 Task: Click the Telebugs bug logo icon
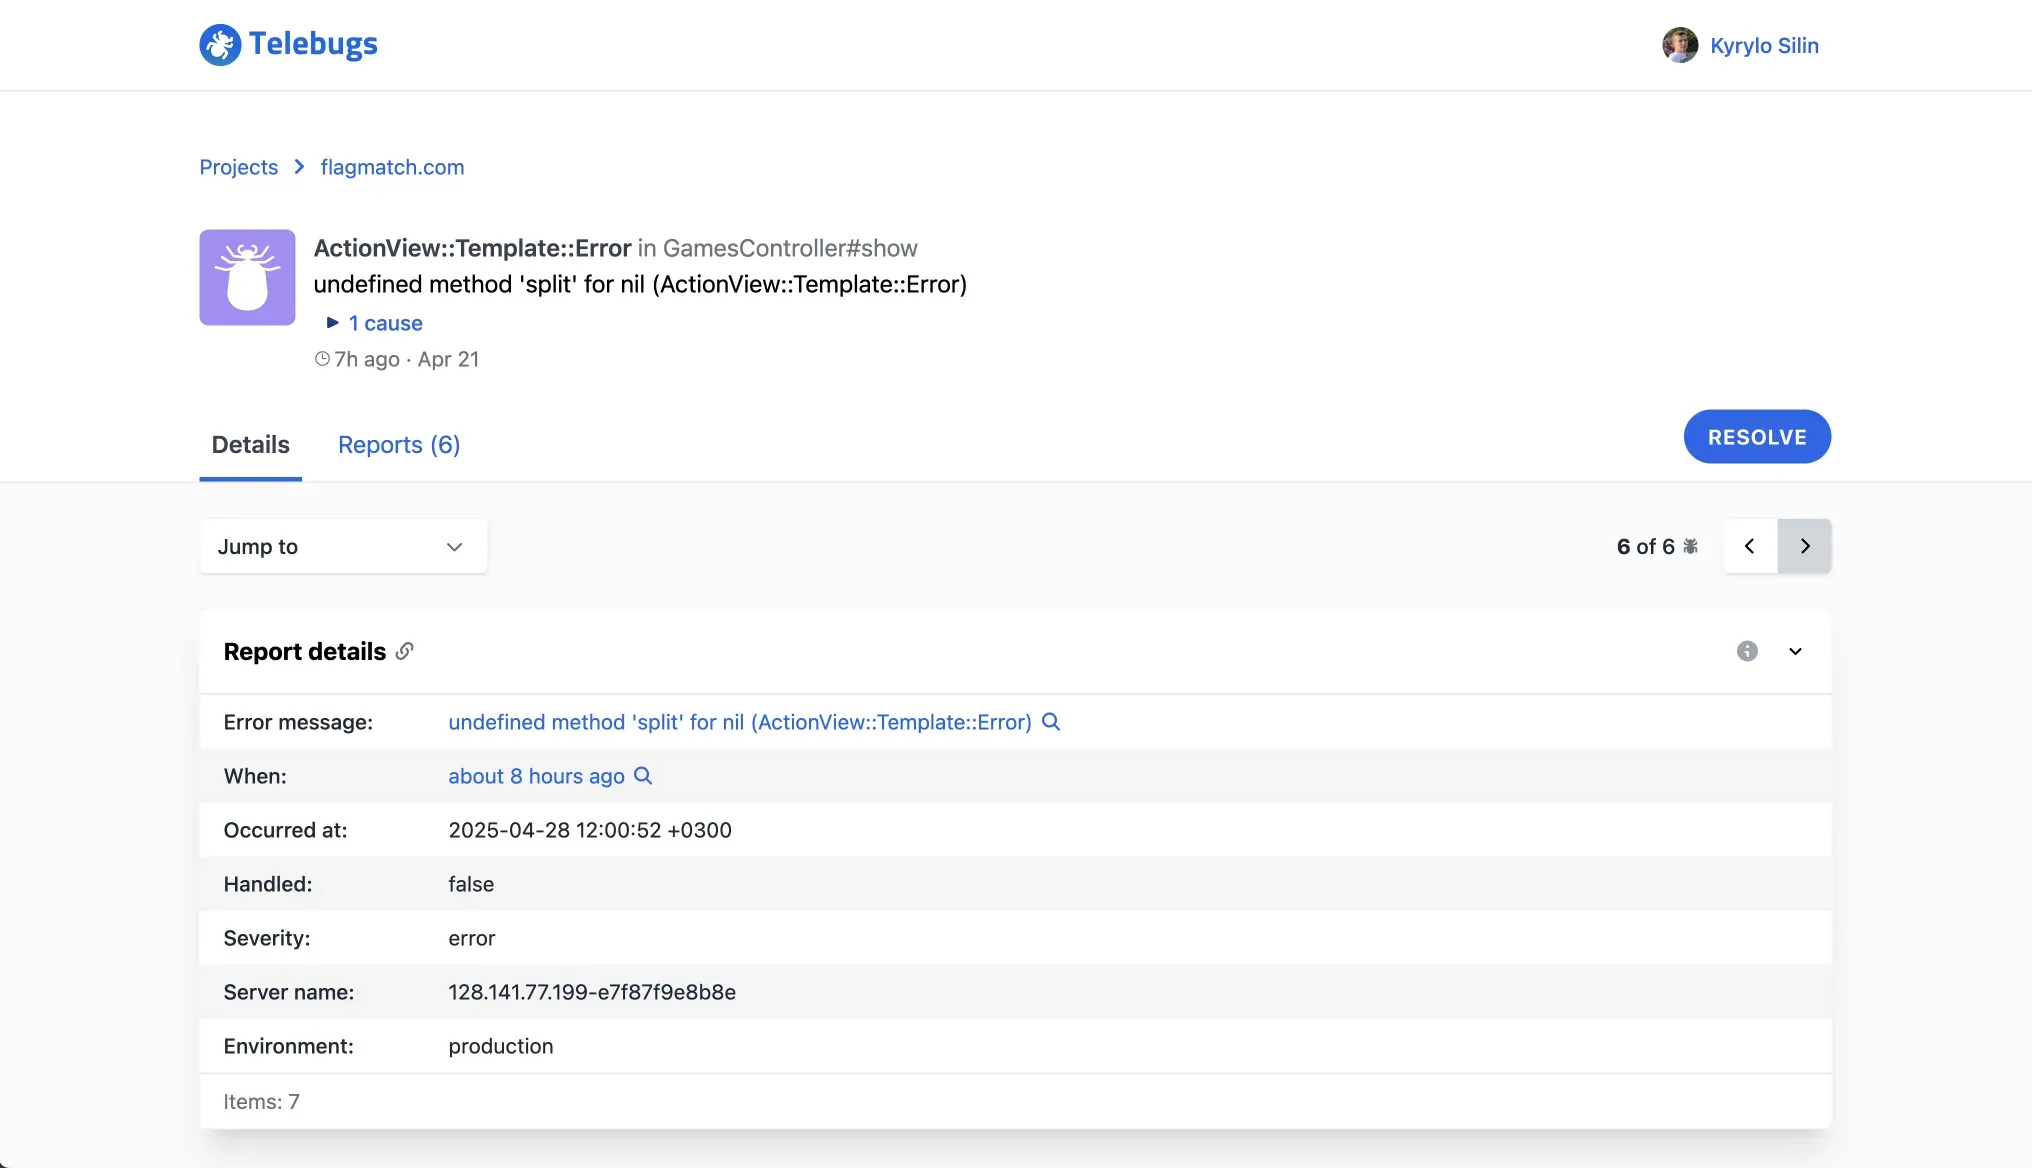pos(220,45)
